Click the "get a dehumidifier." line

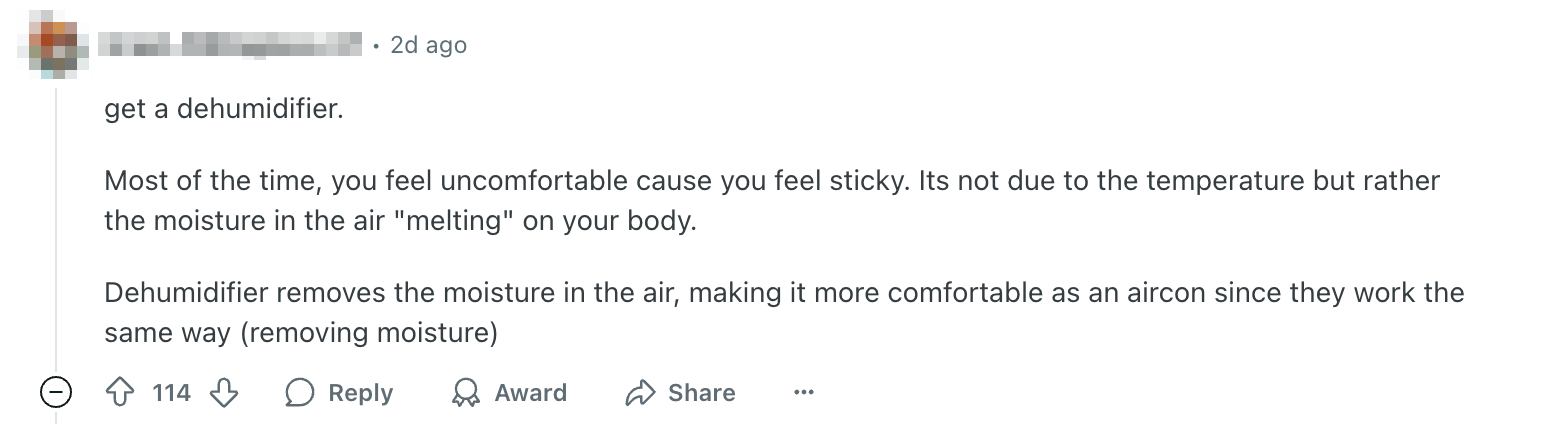pyautogui.click(x=223, y=108)
